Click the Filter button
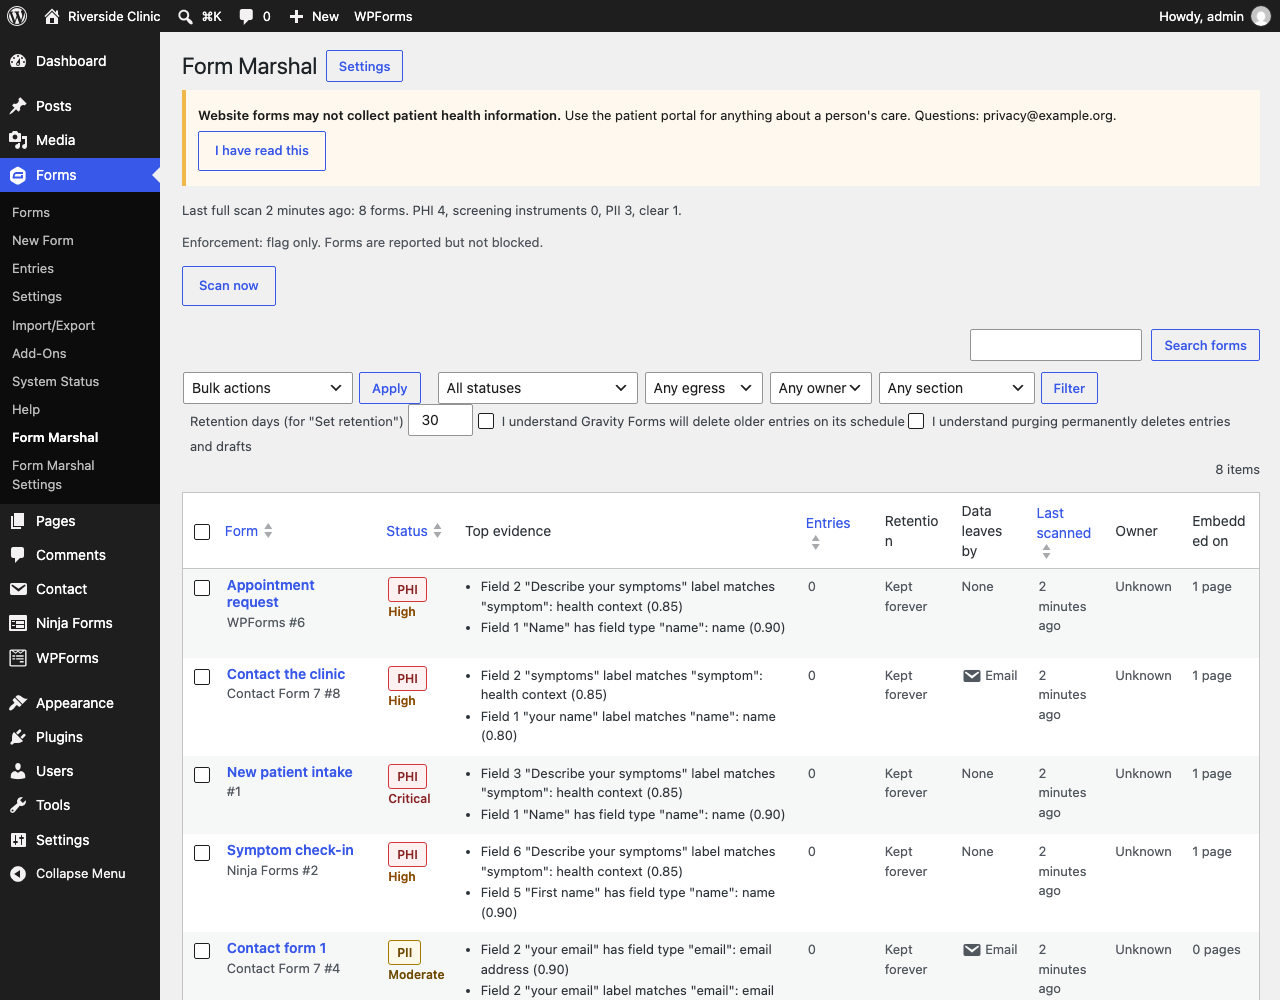 (x=1069, y=388)
